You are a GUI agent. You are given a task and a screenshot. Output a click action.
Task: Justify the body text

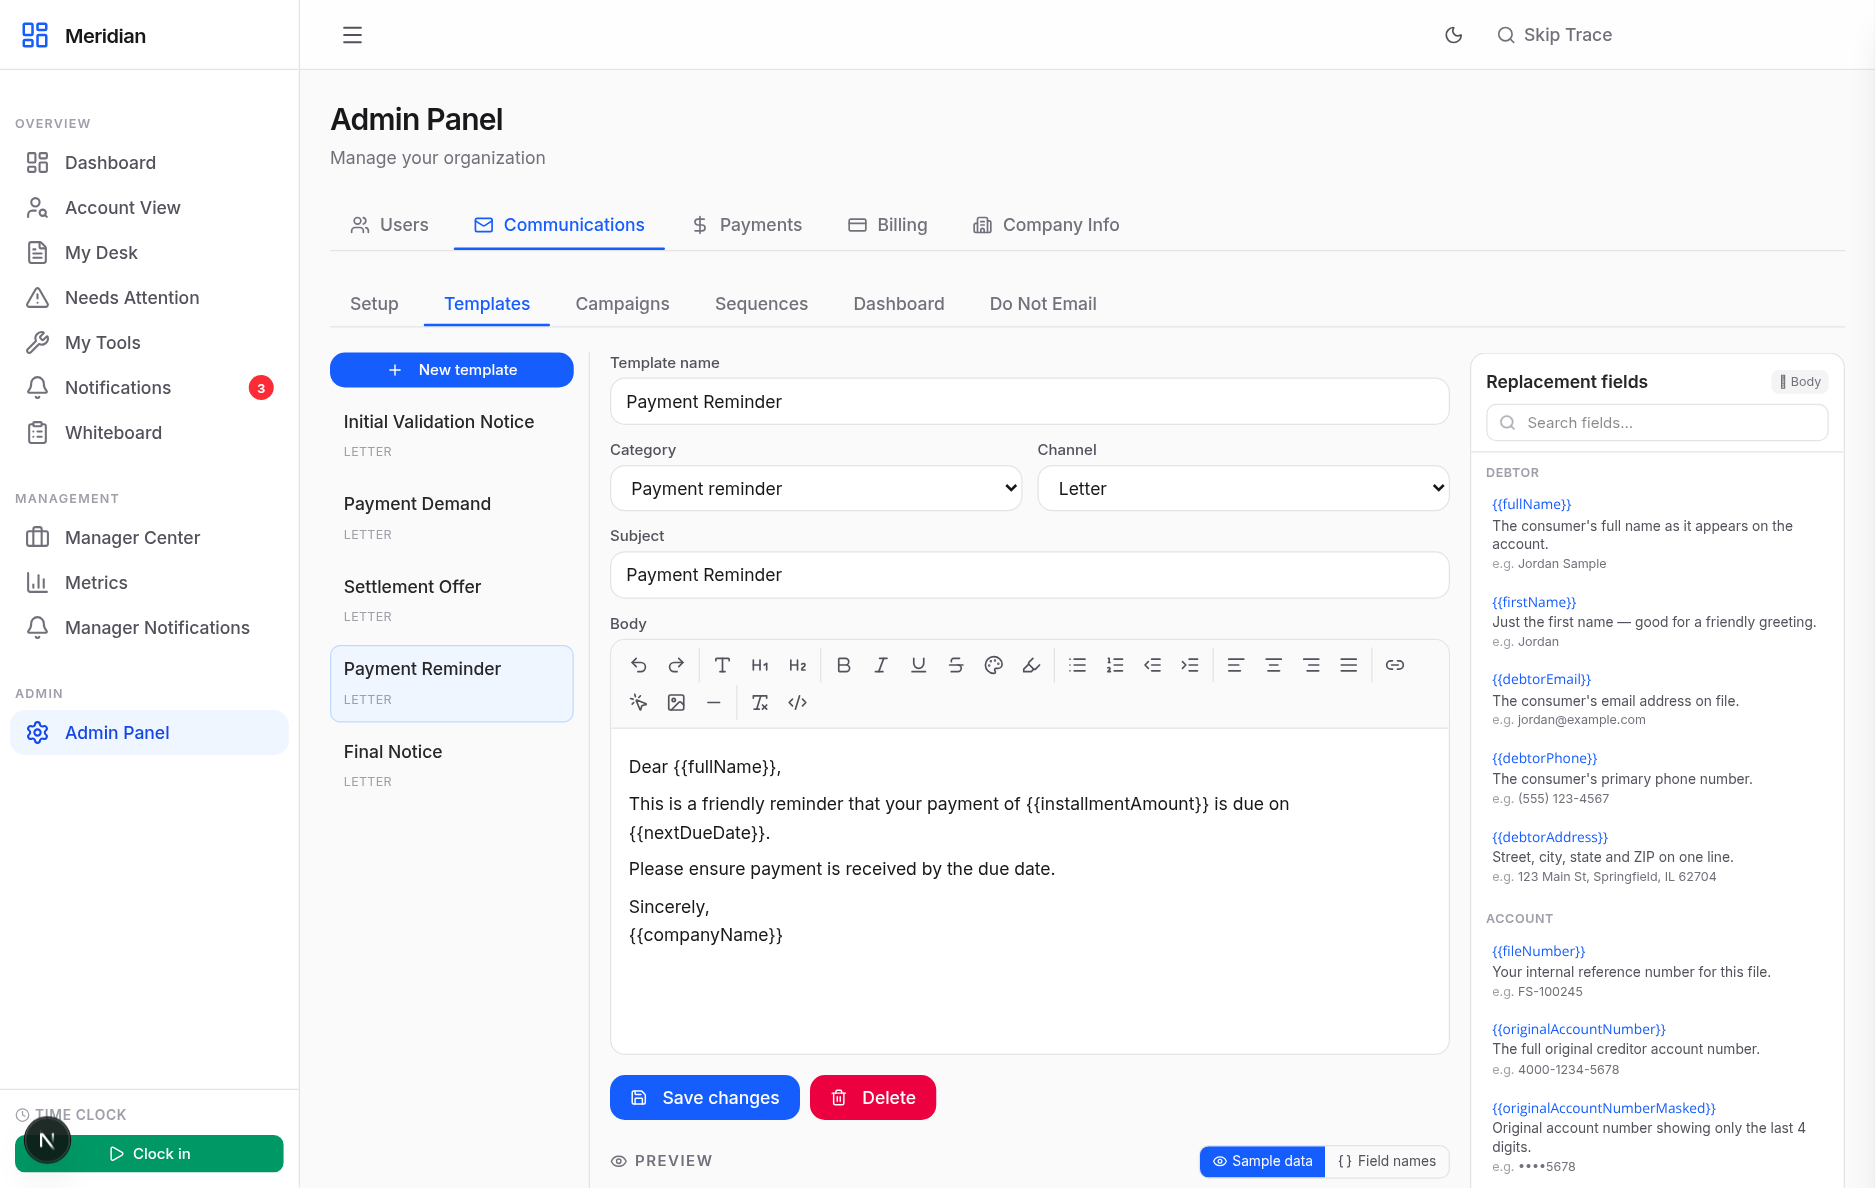[1348, 665]
